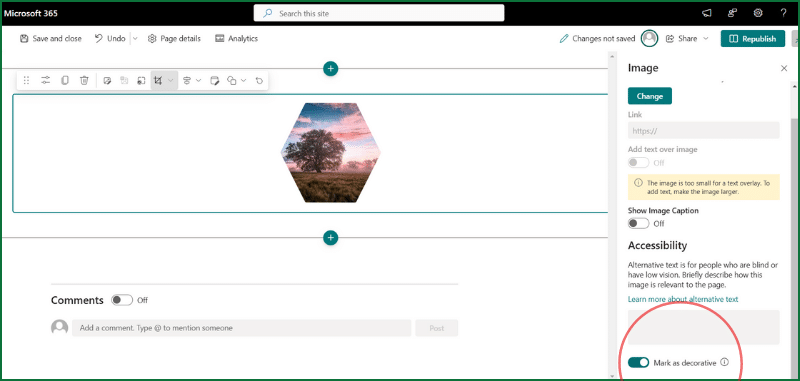The width and height of the screenshot is (800, 381).
Task: Add a section using plus button above image
Action: tap(331, 68)
